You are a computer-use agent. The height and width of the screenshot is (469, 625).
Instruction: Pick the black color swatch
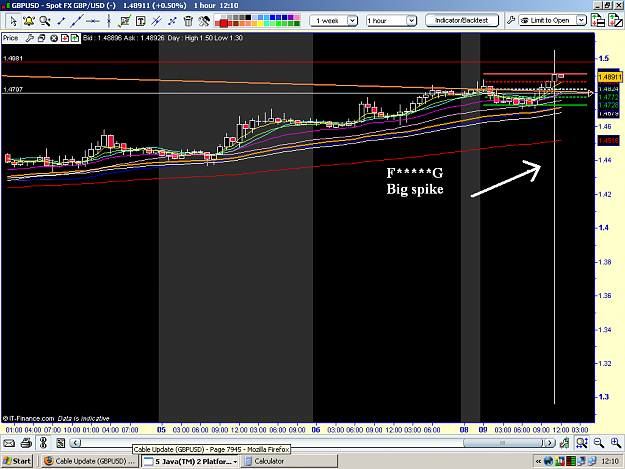pyautogui.click(x=248, y=18)
